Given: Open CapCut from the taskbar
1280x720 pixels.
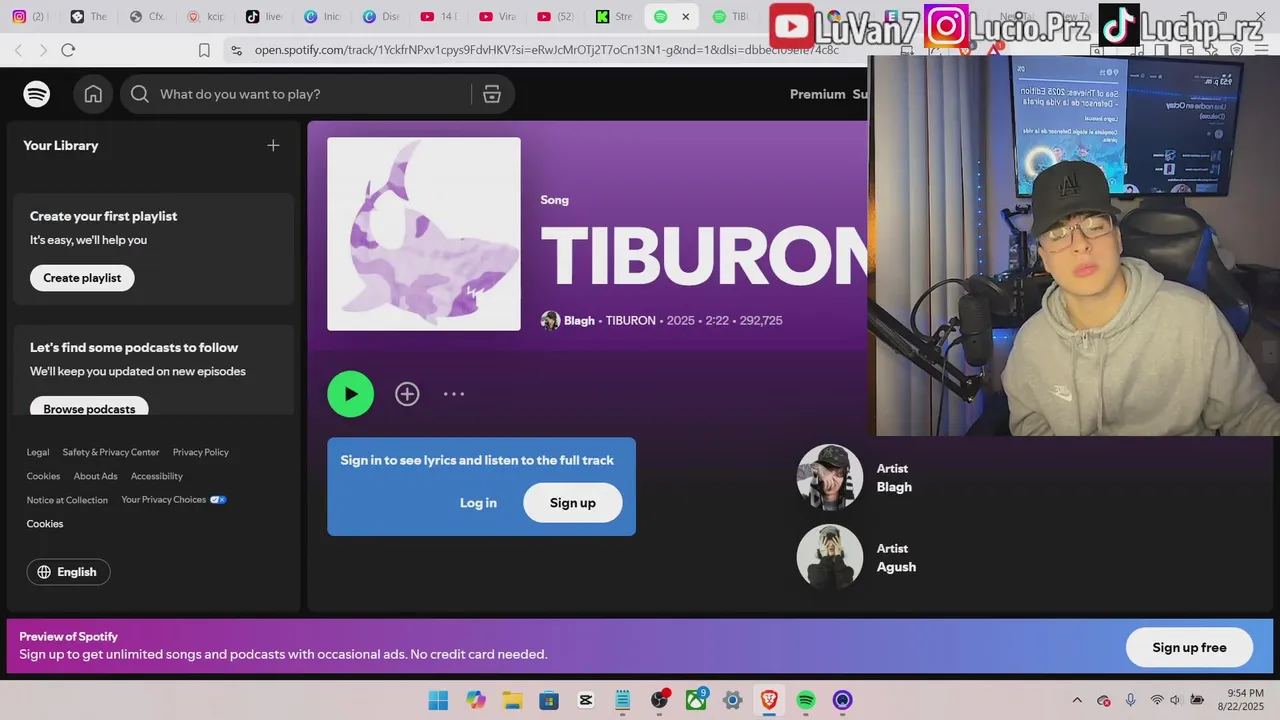Looking at the screenshot, I should [586, 700].
